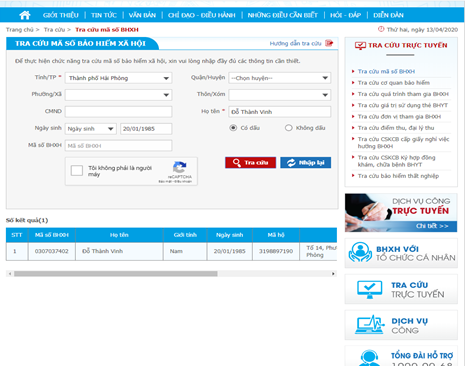
Task: Go to the home page via house icon
Action: point(25,15)
